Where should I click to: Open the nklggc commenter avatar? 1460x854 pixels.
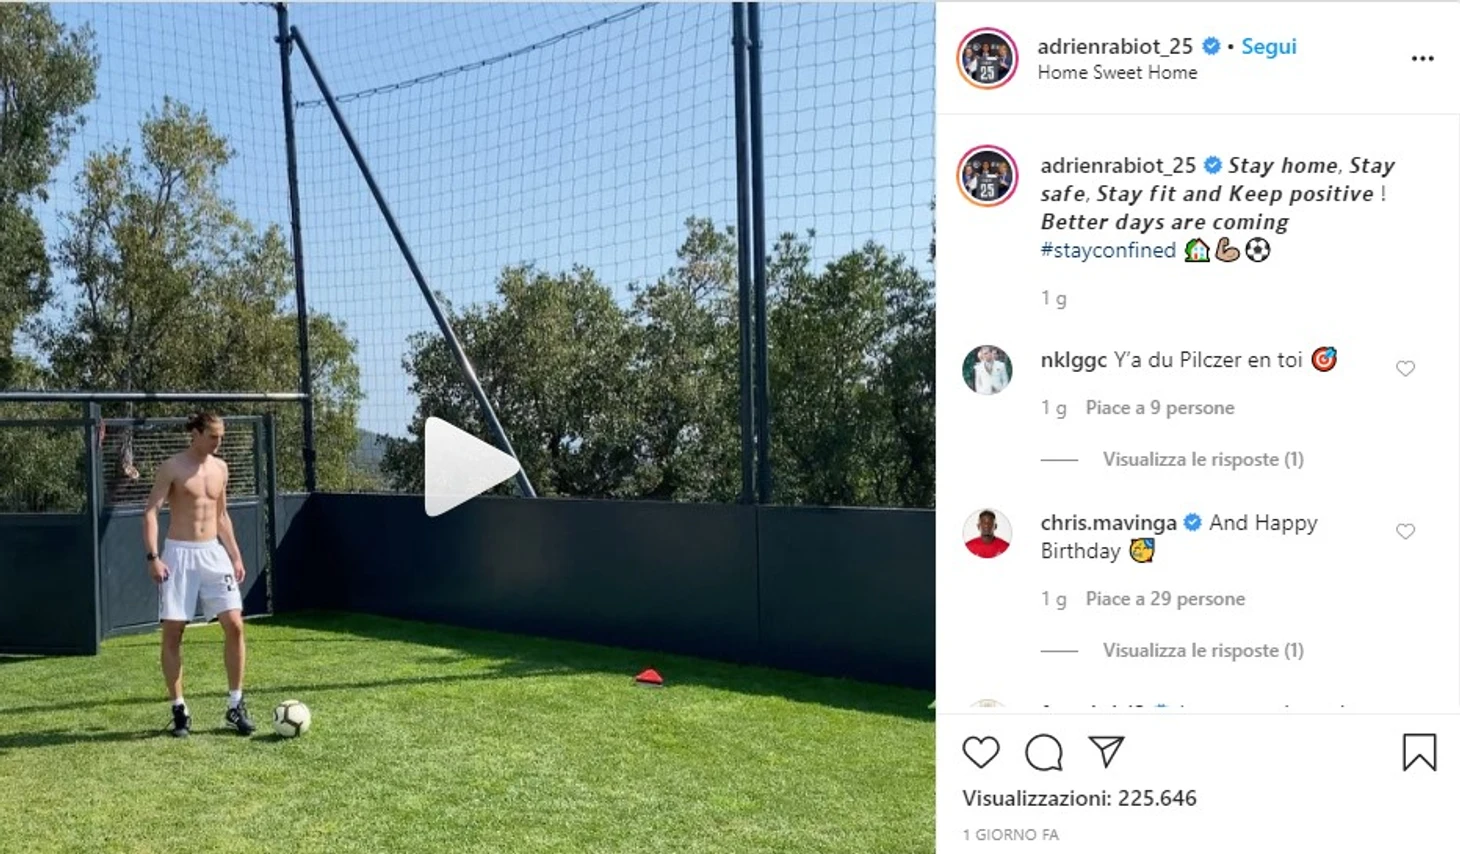click(987, 370)
